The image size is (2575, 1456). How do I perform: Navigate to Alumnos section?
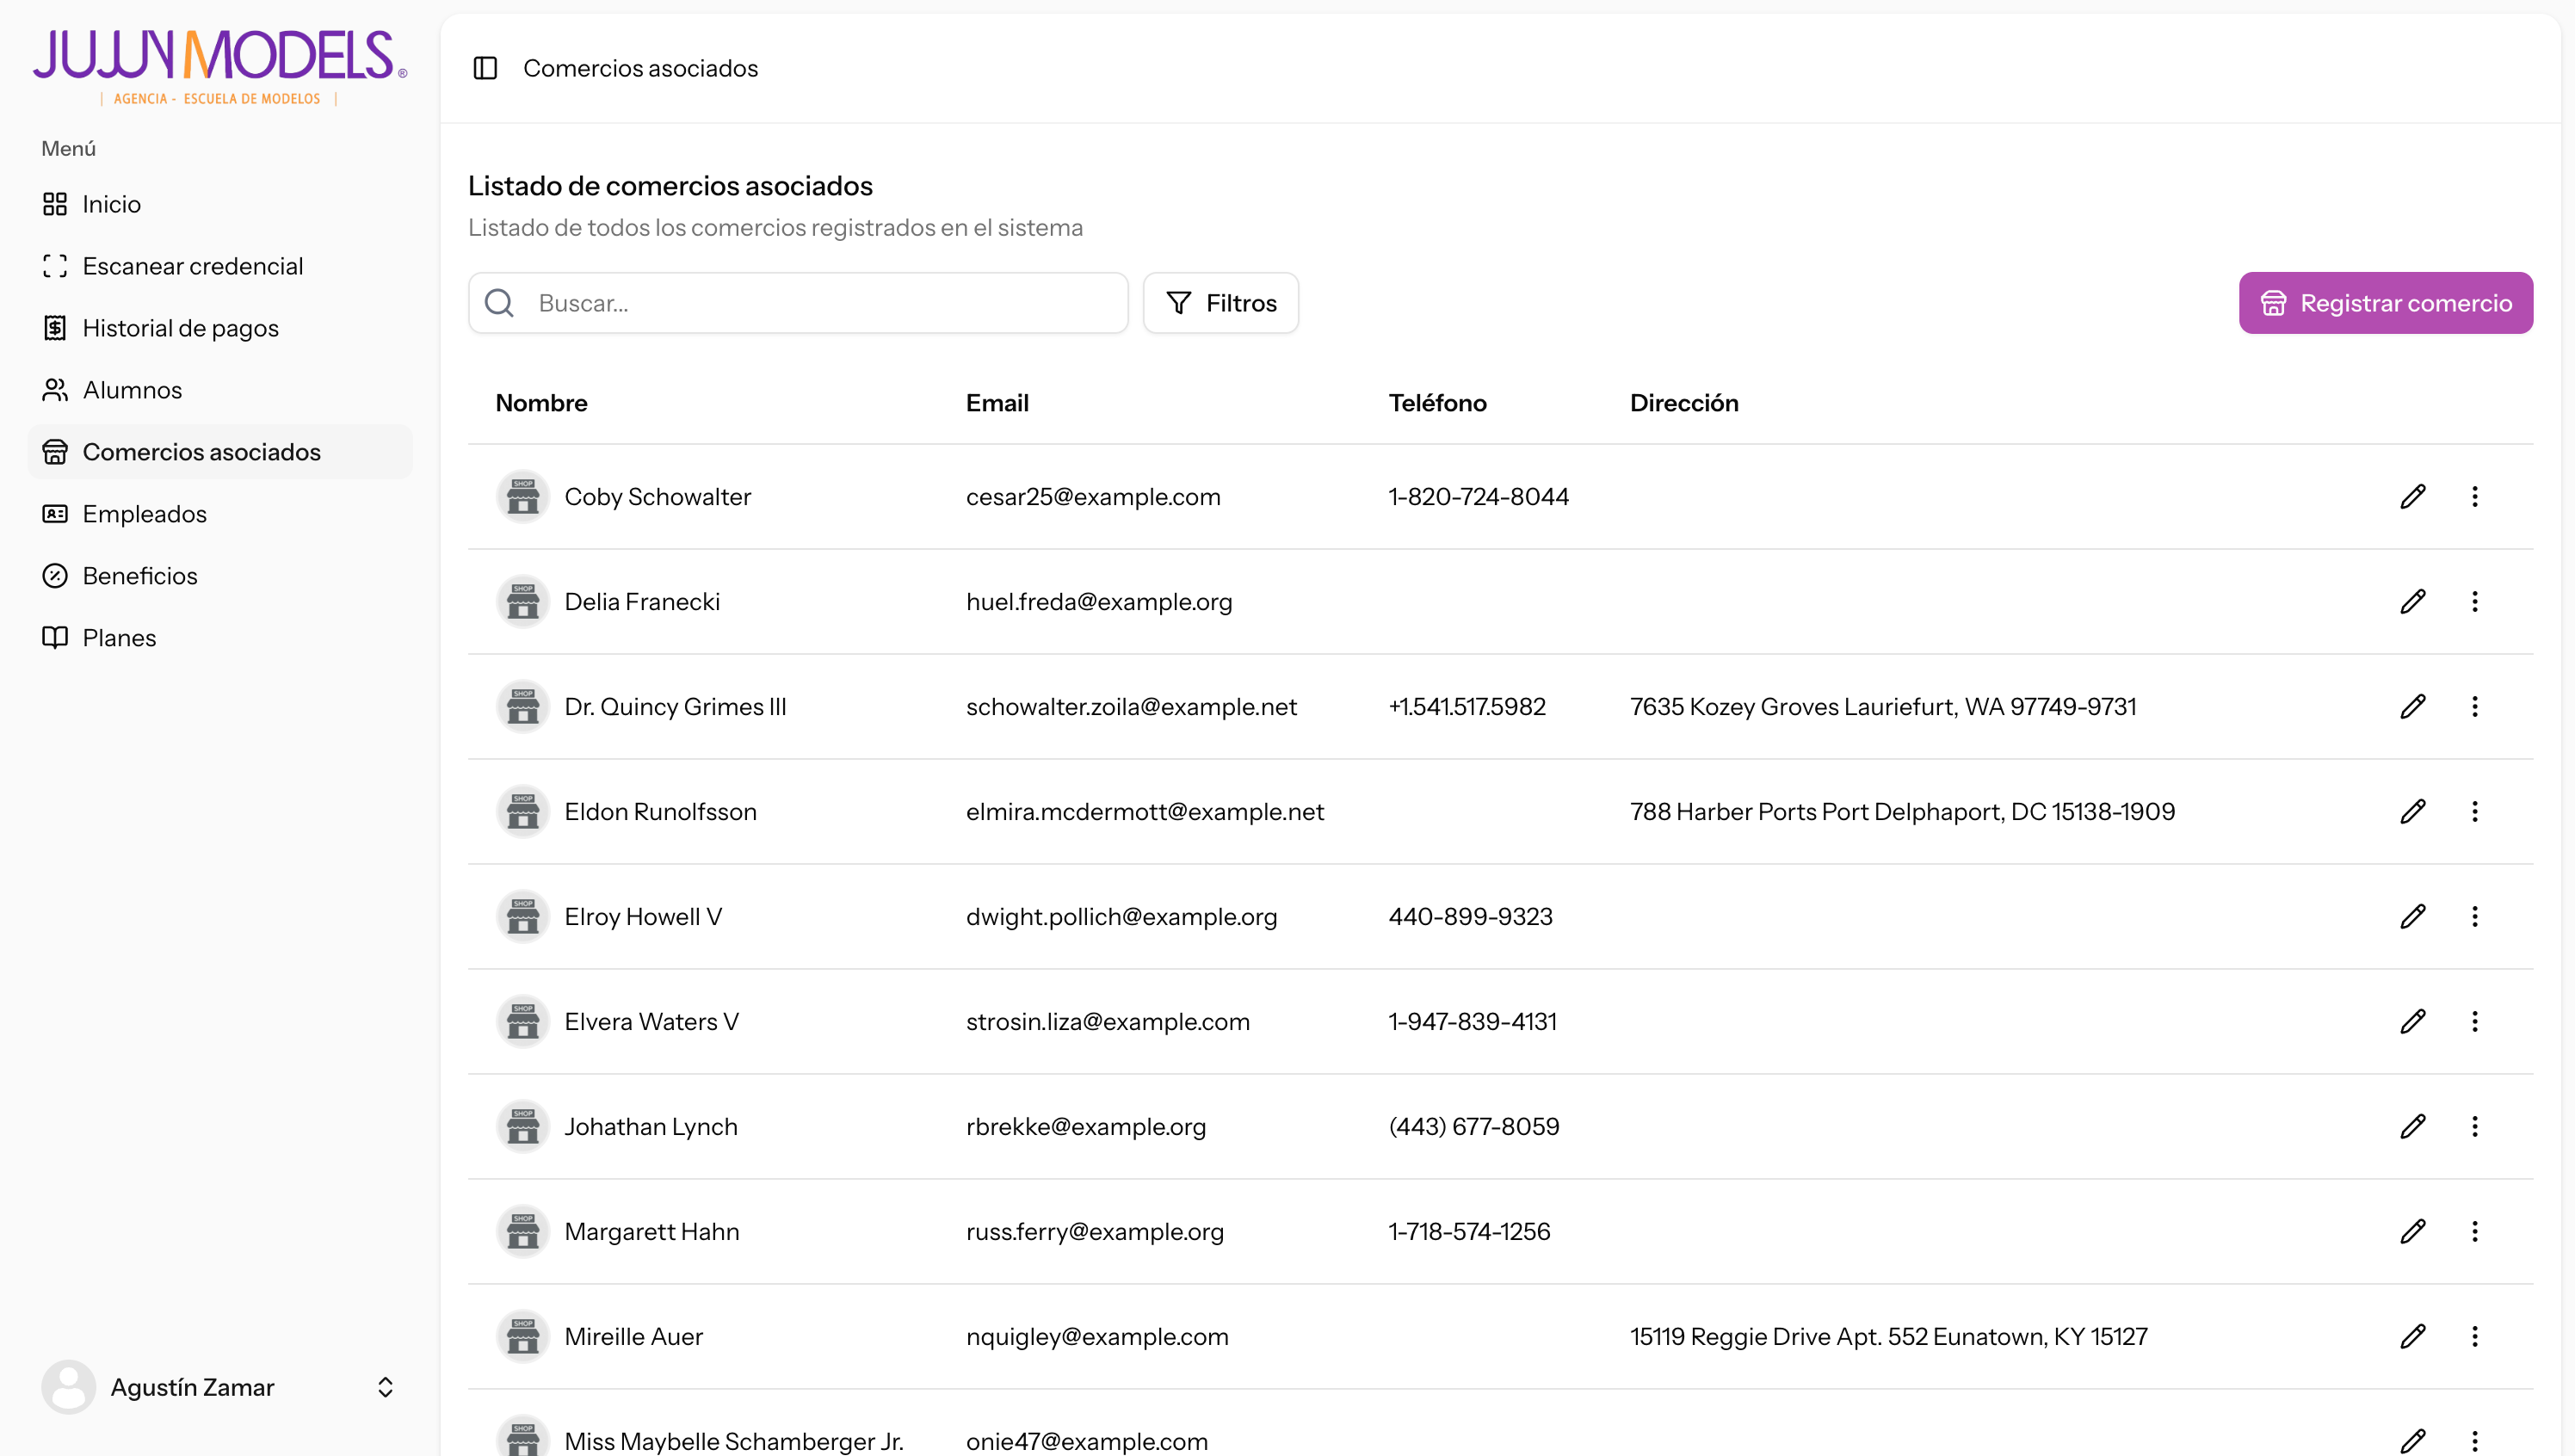pos(132,390)
